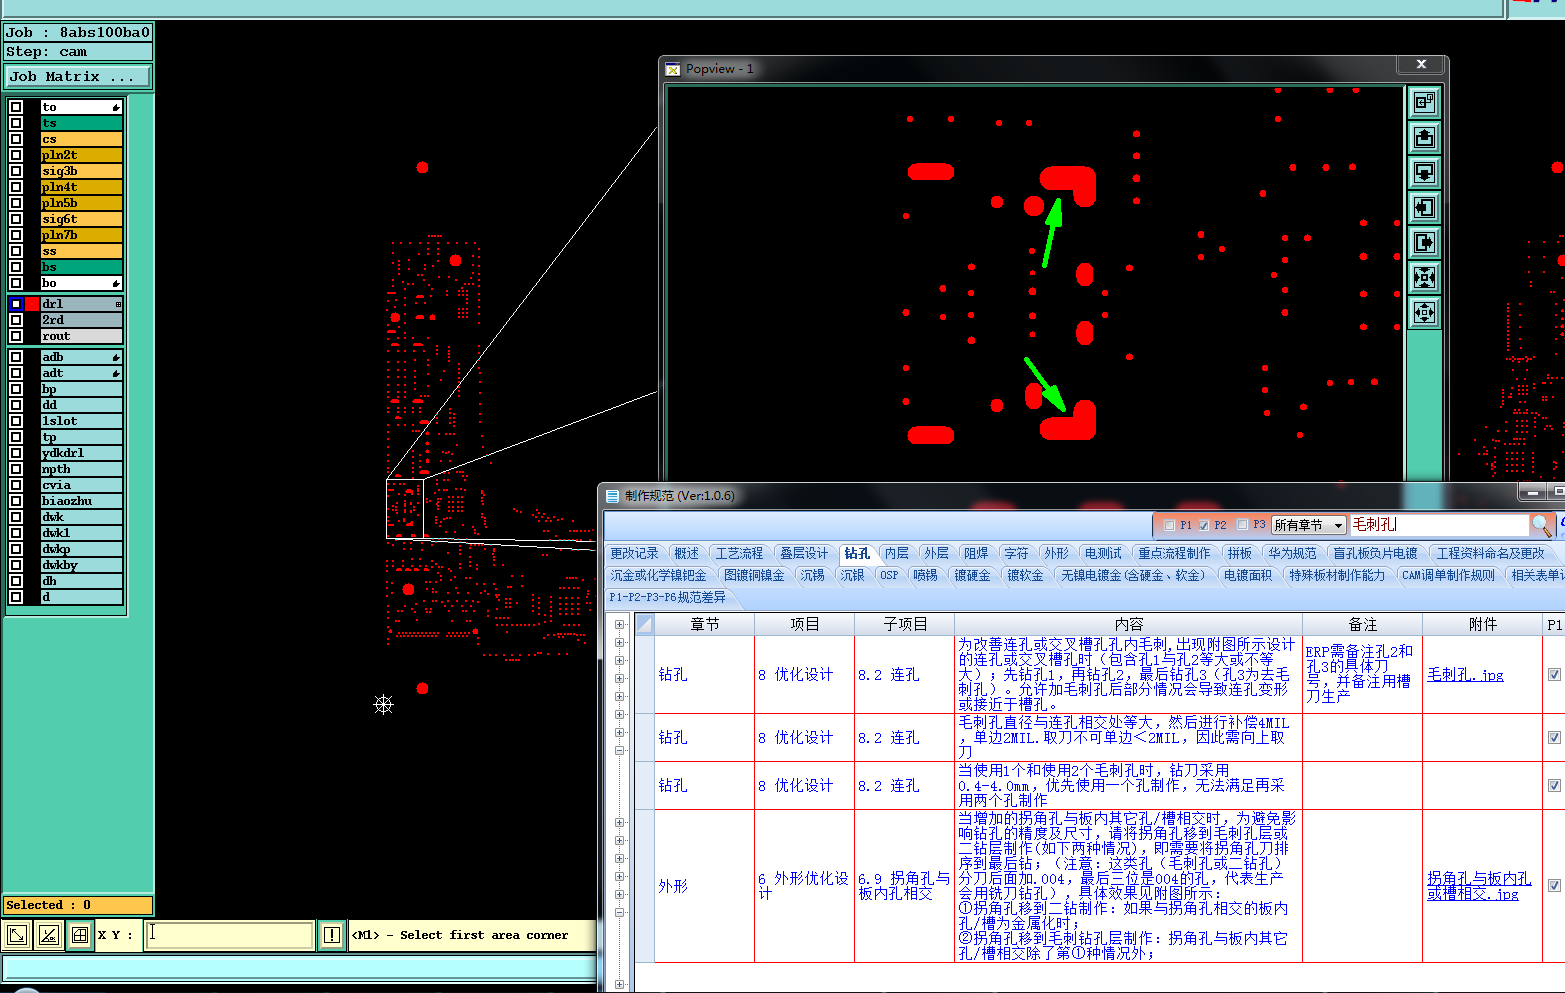Click the 附件 column header

coord(1482,624)
